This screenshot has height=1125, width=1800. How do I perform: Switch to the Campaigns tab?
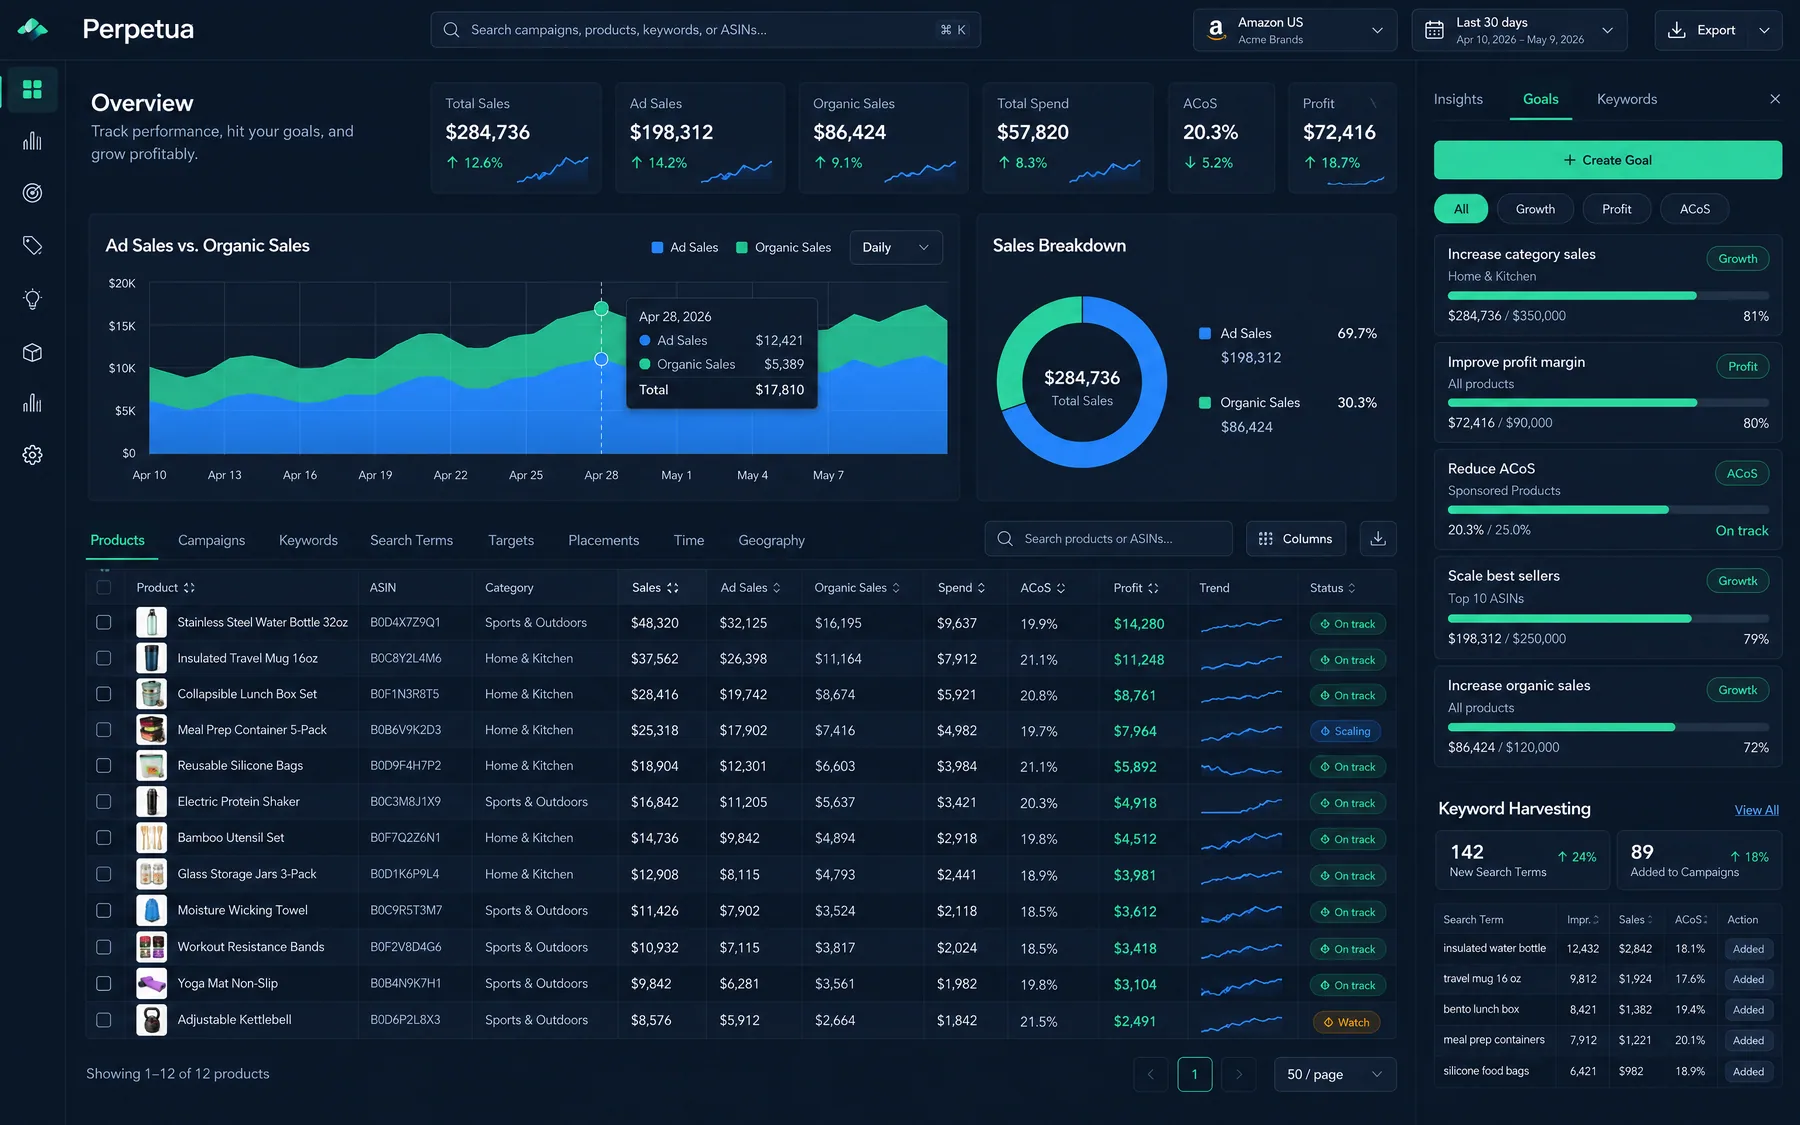pos(211,540)
